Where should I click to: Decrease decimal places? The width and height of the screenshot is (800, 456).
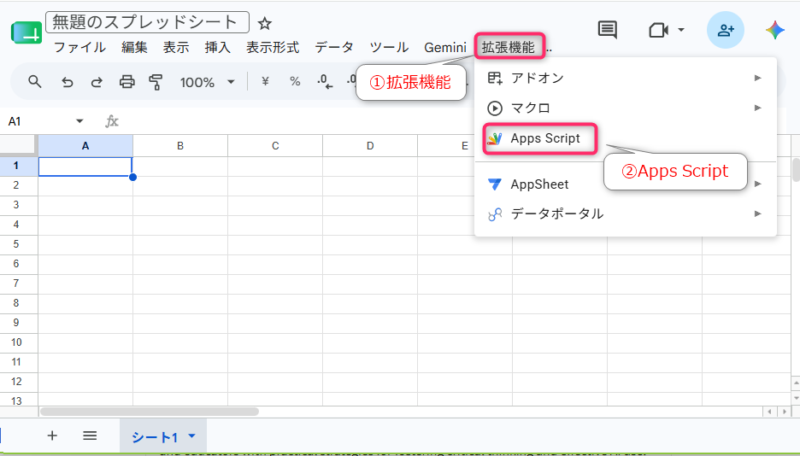[324, 82]
